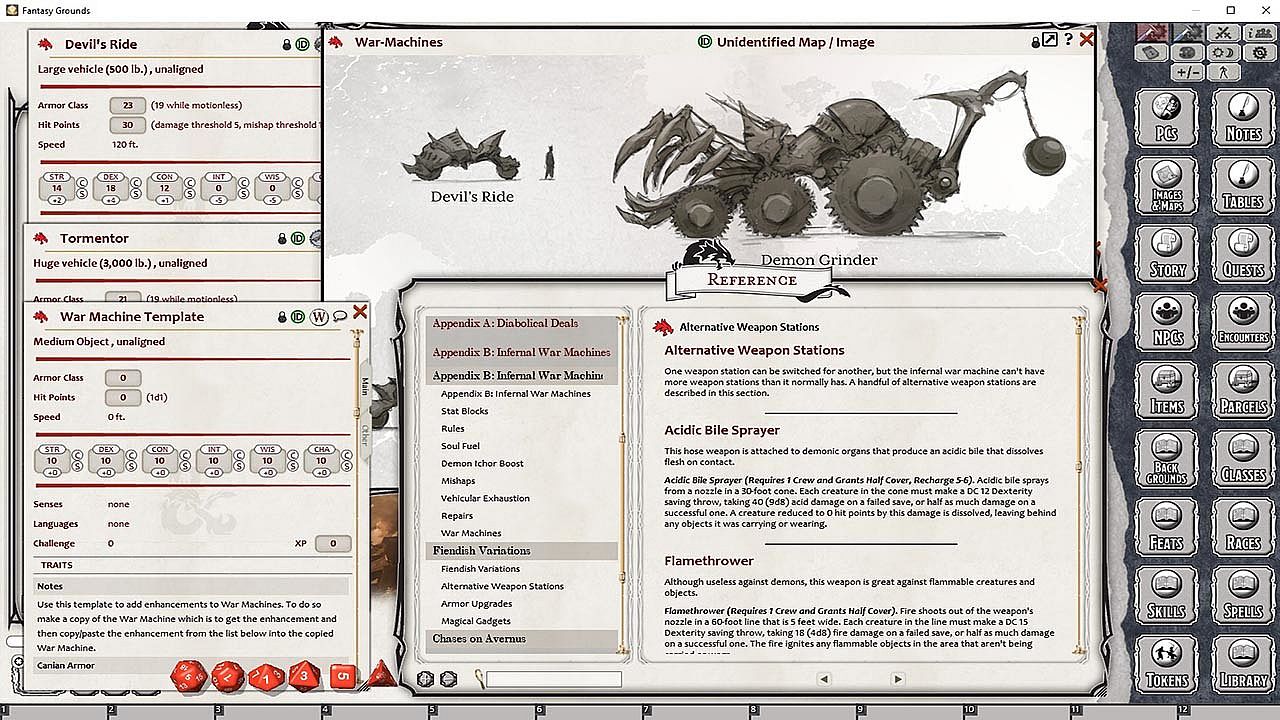Open the Tokens sidebar panel
1280x720 pixels.
click(1166, 662)
